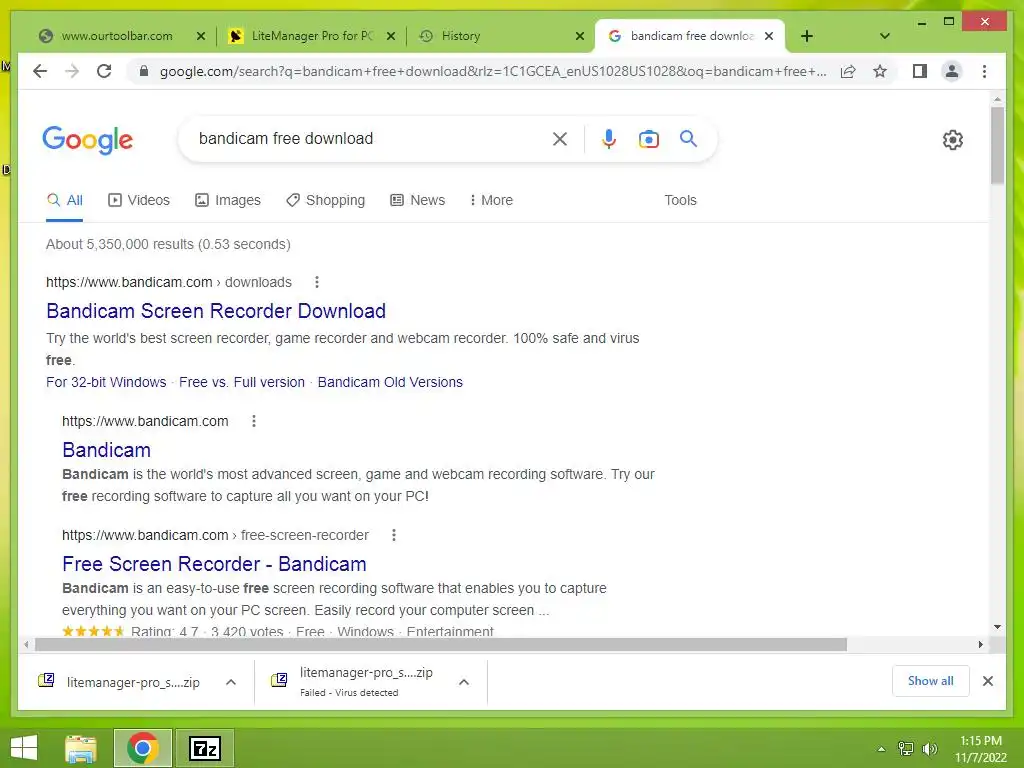
Task: Click the scroll down arrow
Action: pos(997,627)
